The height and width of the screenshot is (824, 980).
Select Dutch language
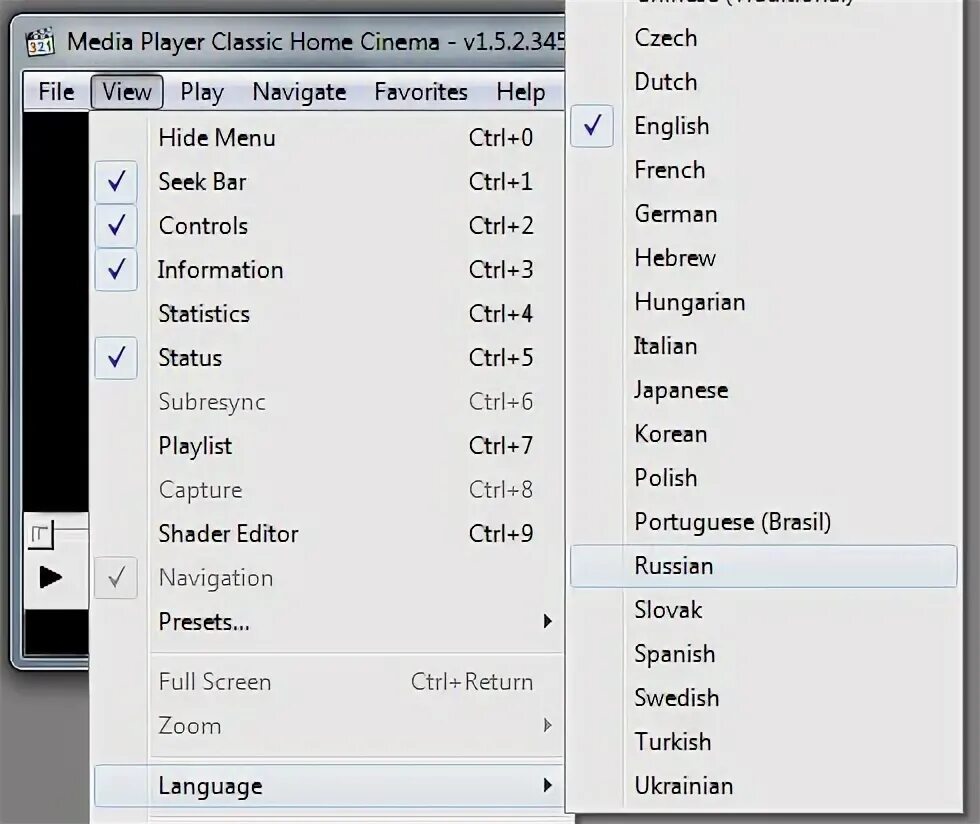pyautogui.click(x=764, y=82)
